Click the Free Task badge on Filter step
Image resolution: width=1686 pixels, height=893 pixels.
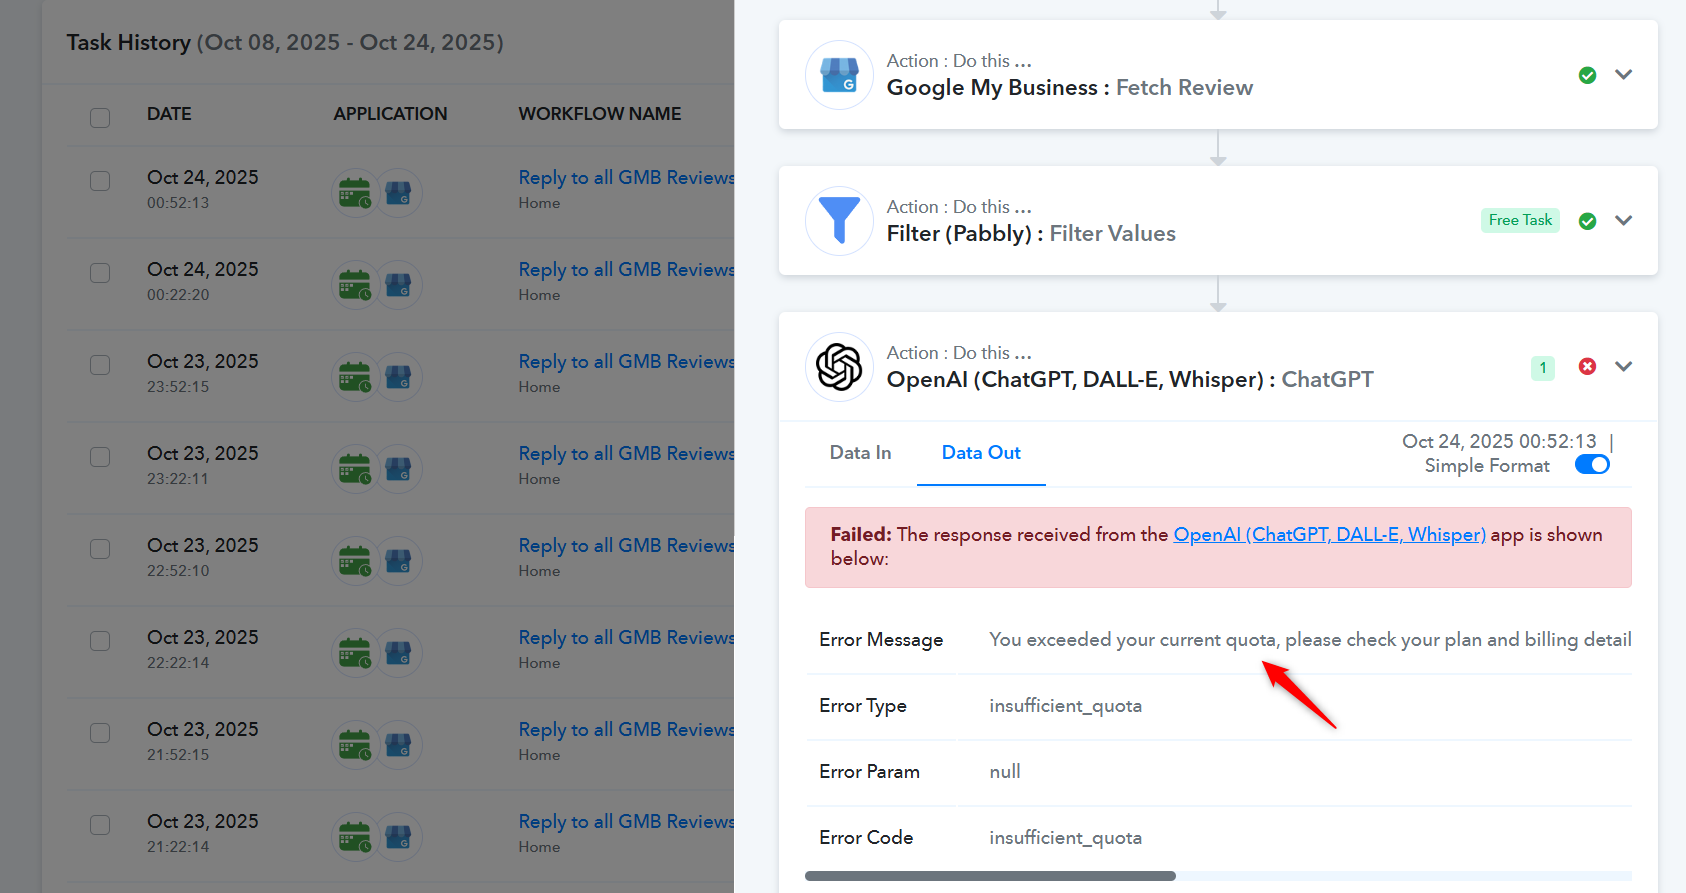[1520, 220]
